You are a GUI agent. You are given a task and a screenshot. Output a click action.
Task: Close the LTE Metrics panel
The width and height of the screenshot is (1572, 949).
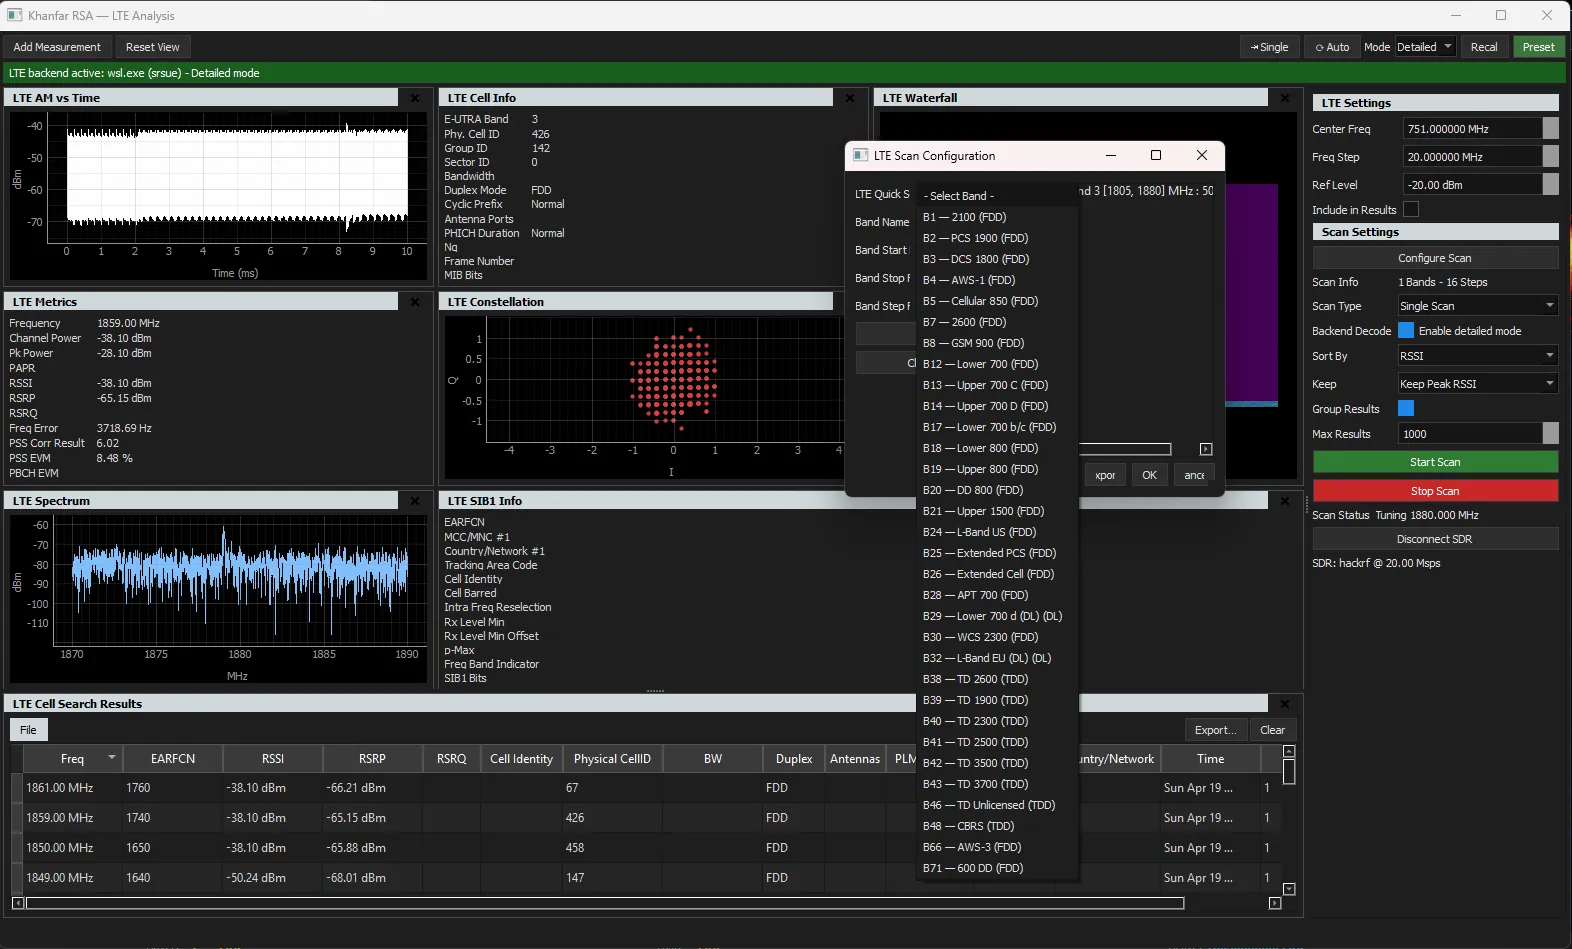click(415, 302)
